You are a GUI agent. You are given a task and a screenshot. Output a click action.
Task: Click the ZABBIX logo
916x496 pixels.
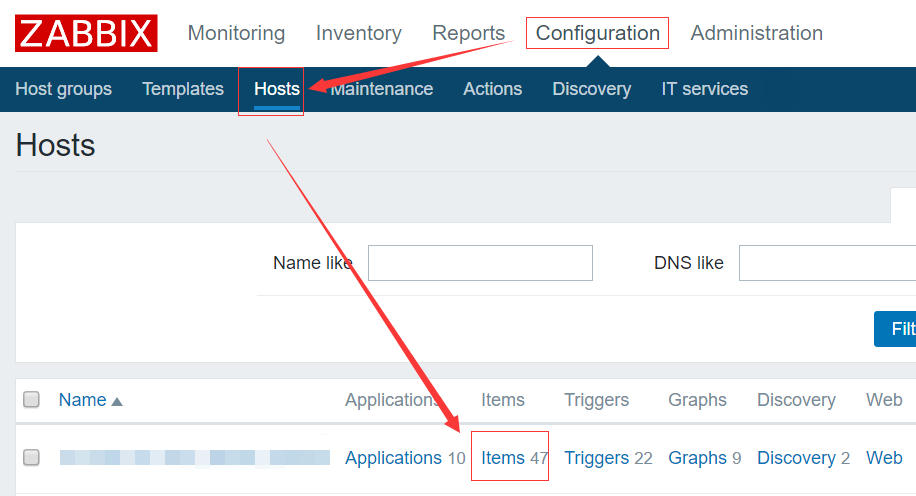click(86, 33)
